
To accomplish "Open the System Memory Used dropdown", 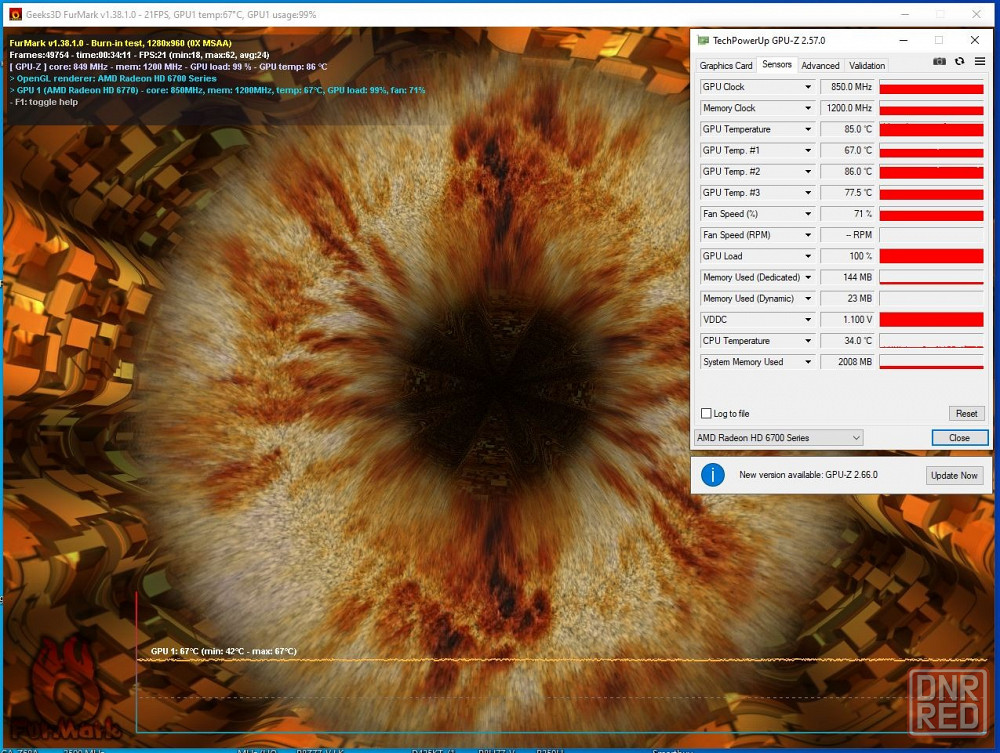I will tap(808, 362).
